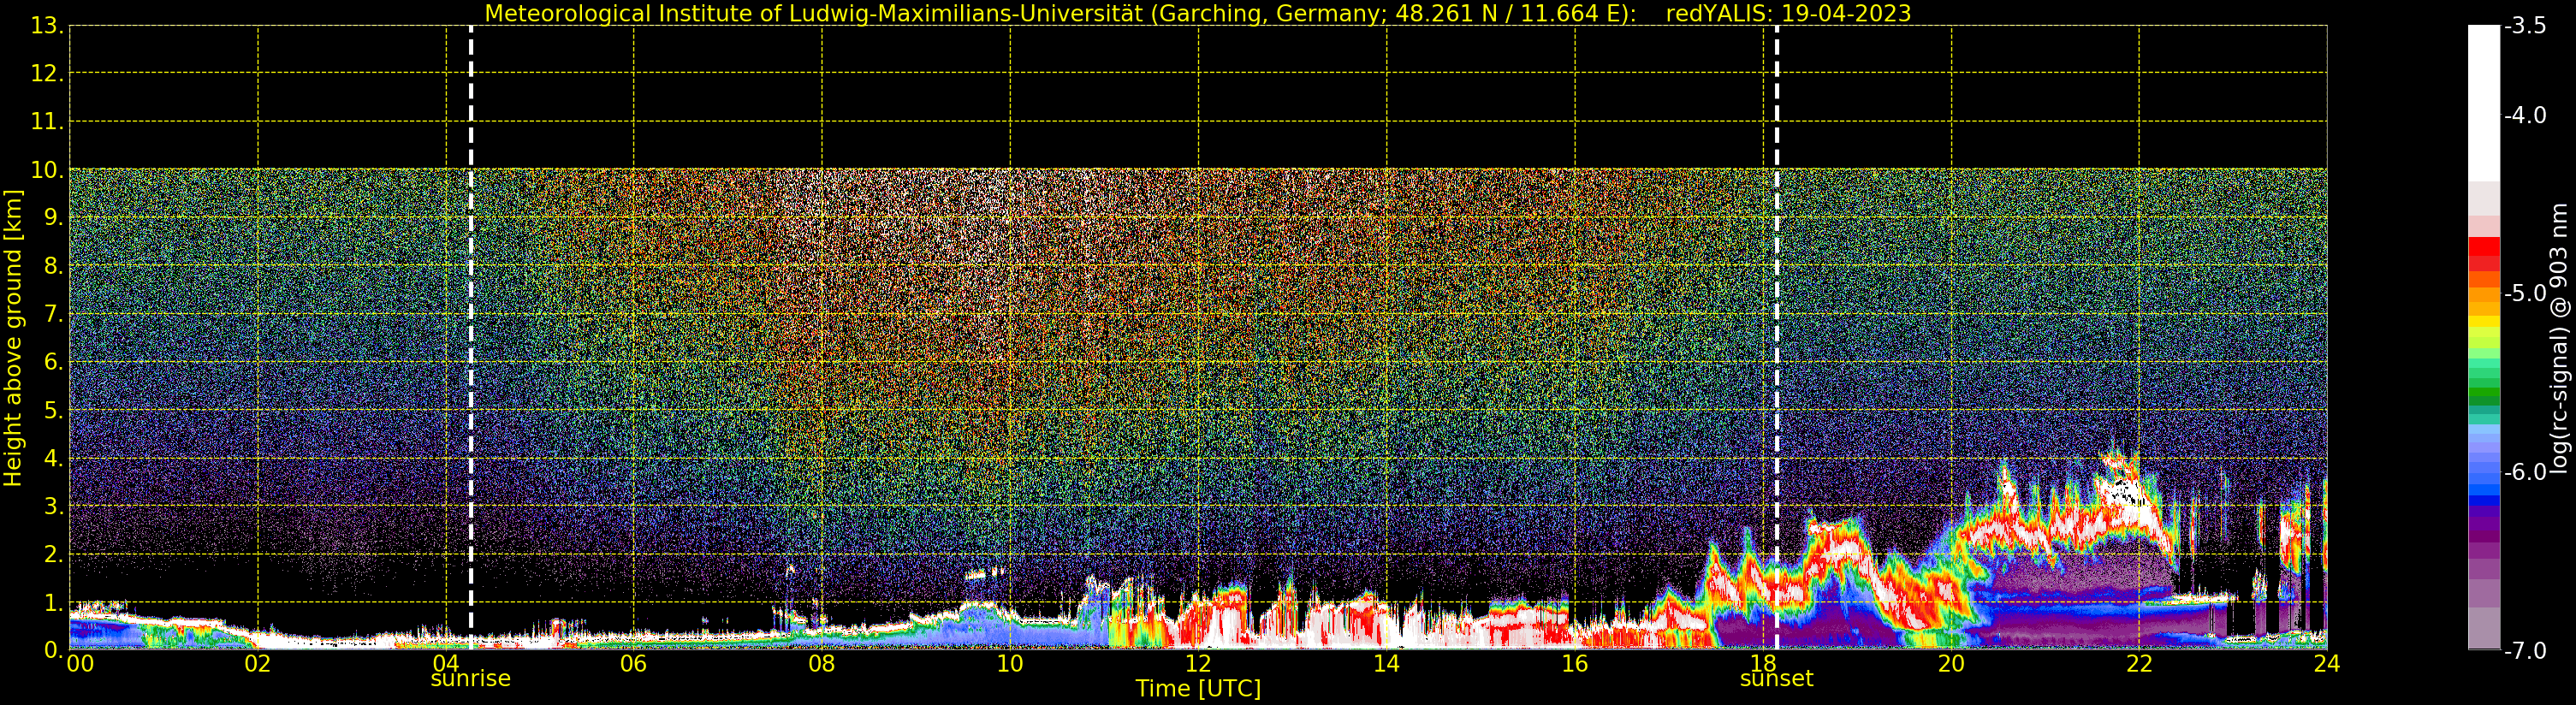Pick the white section of the colorbar
Image resolution: width=2576 pixels, height=705 pixels.
coord(2483,103)
